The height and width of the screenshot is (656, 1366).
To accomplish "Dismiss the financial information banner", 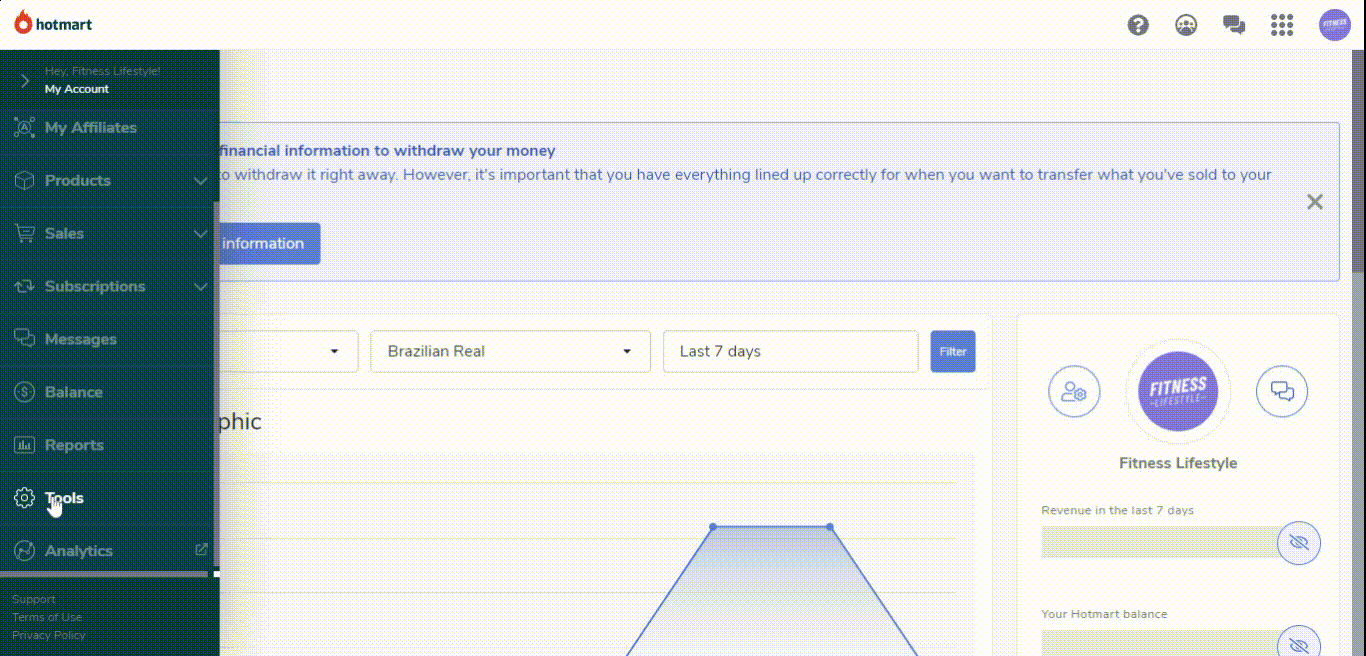I will pyautogui.click(x=1315, y=202).
